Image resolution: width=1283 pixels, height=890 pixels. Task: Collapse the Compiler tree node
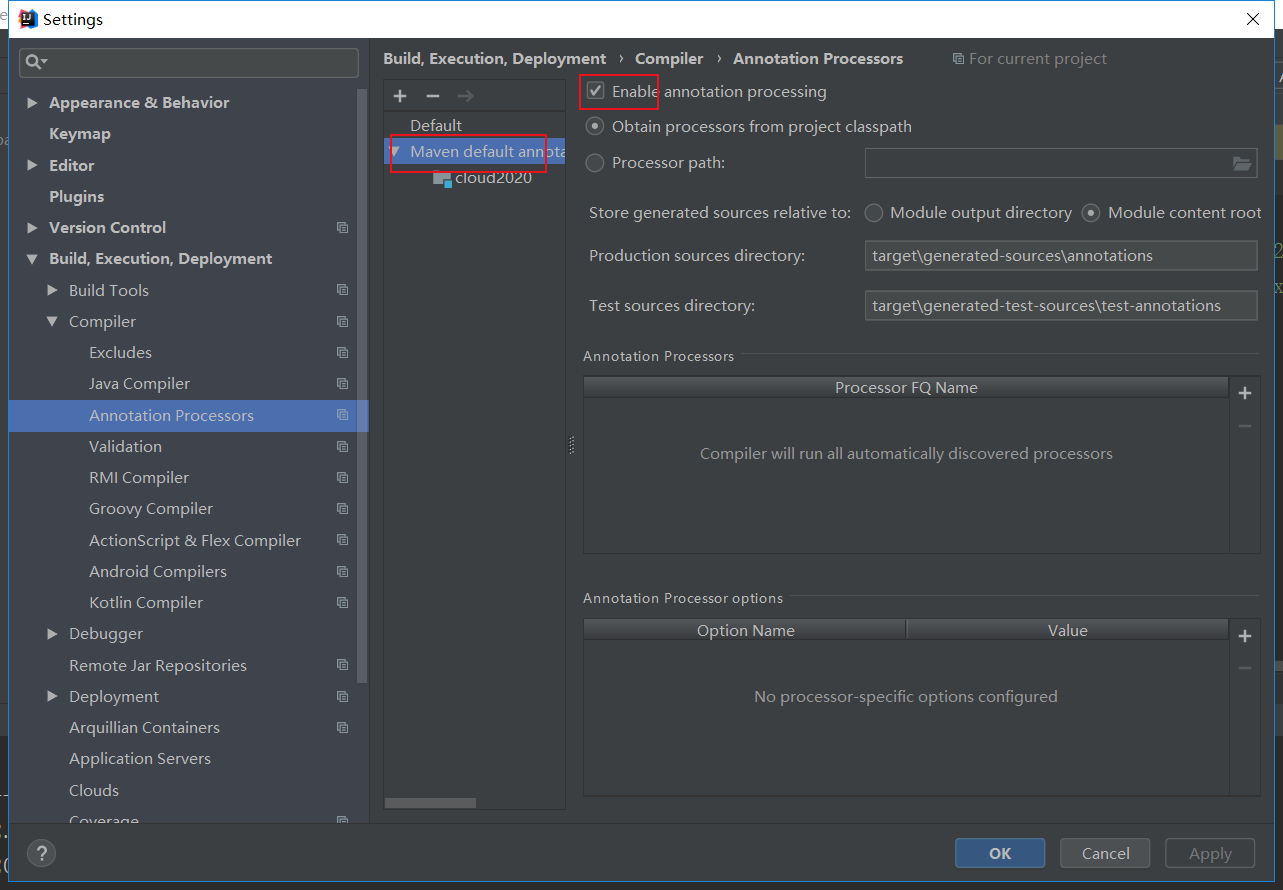pos(53,322)
